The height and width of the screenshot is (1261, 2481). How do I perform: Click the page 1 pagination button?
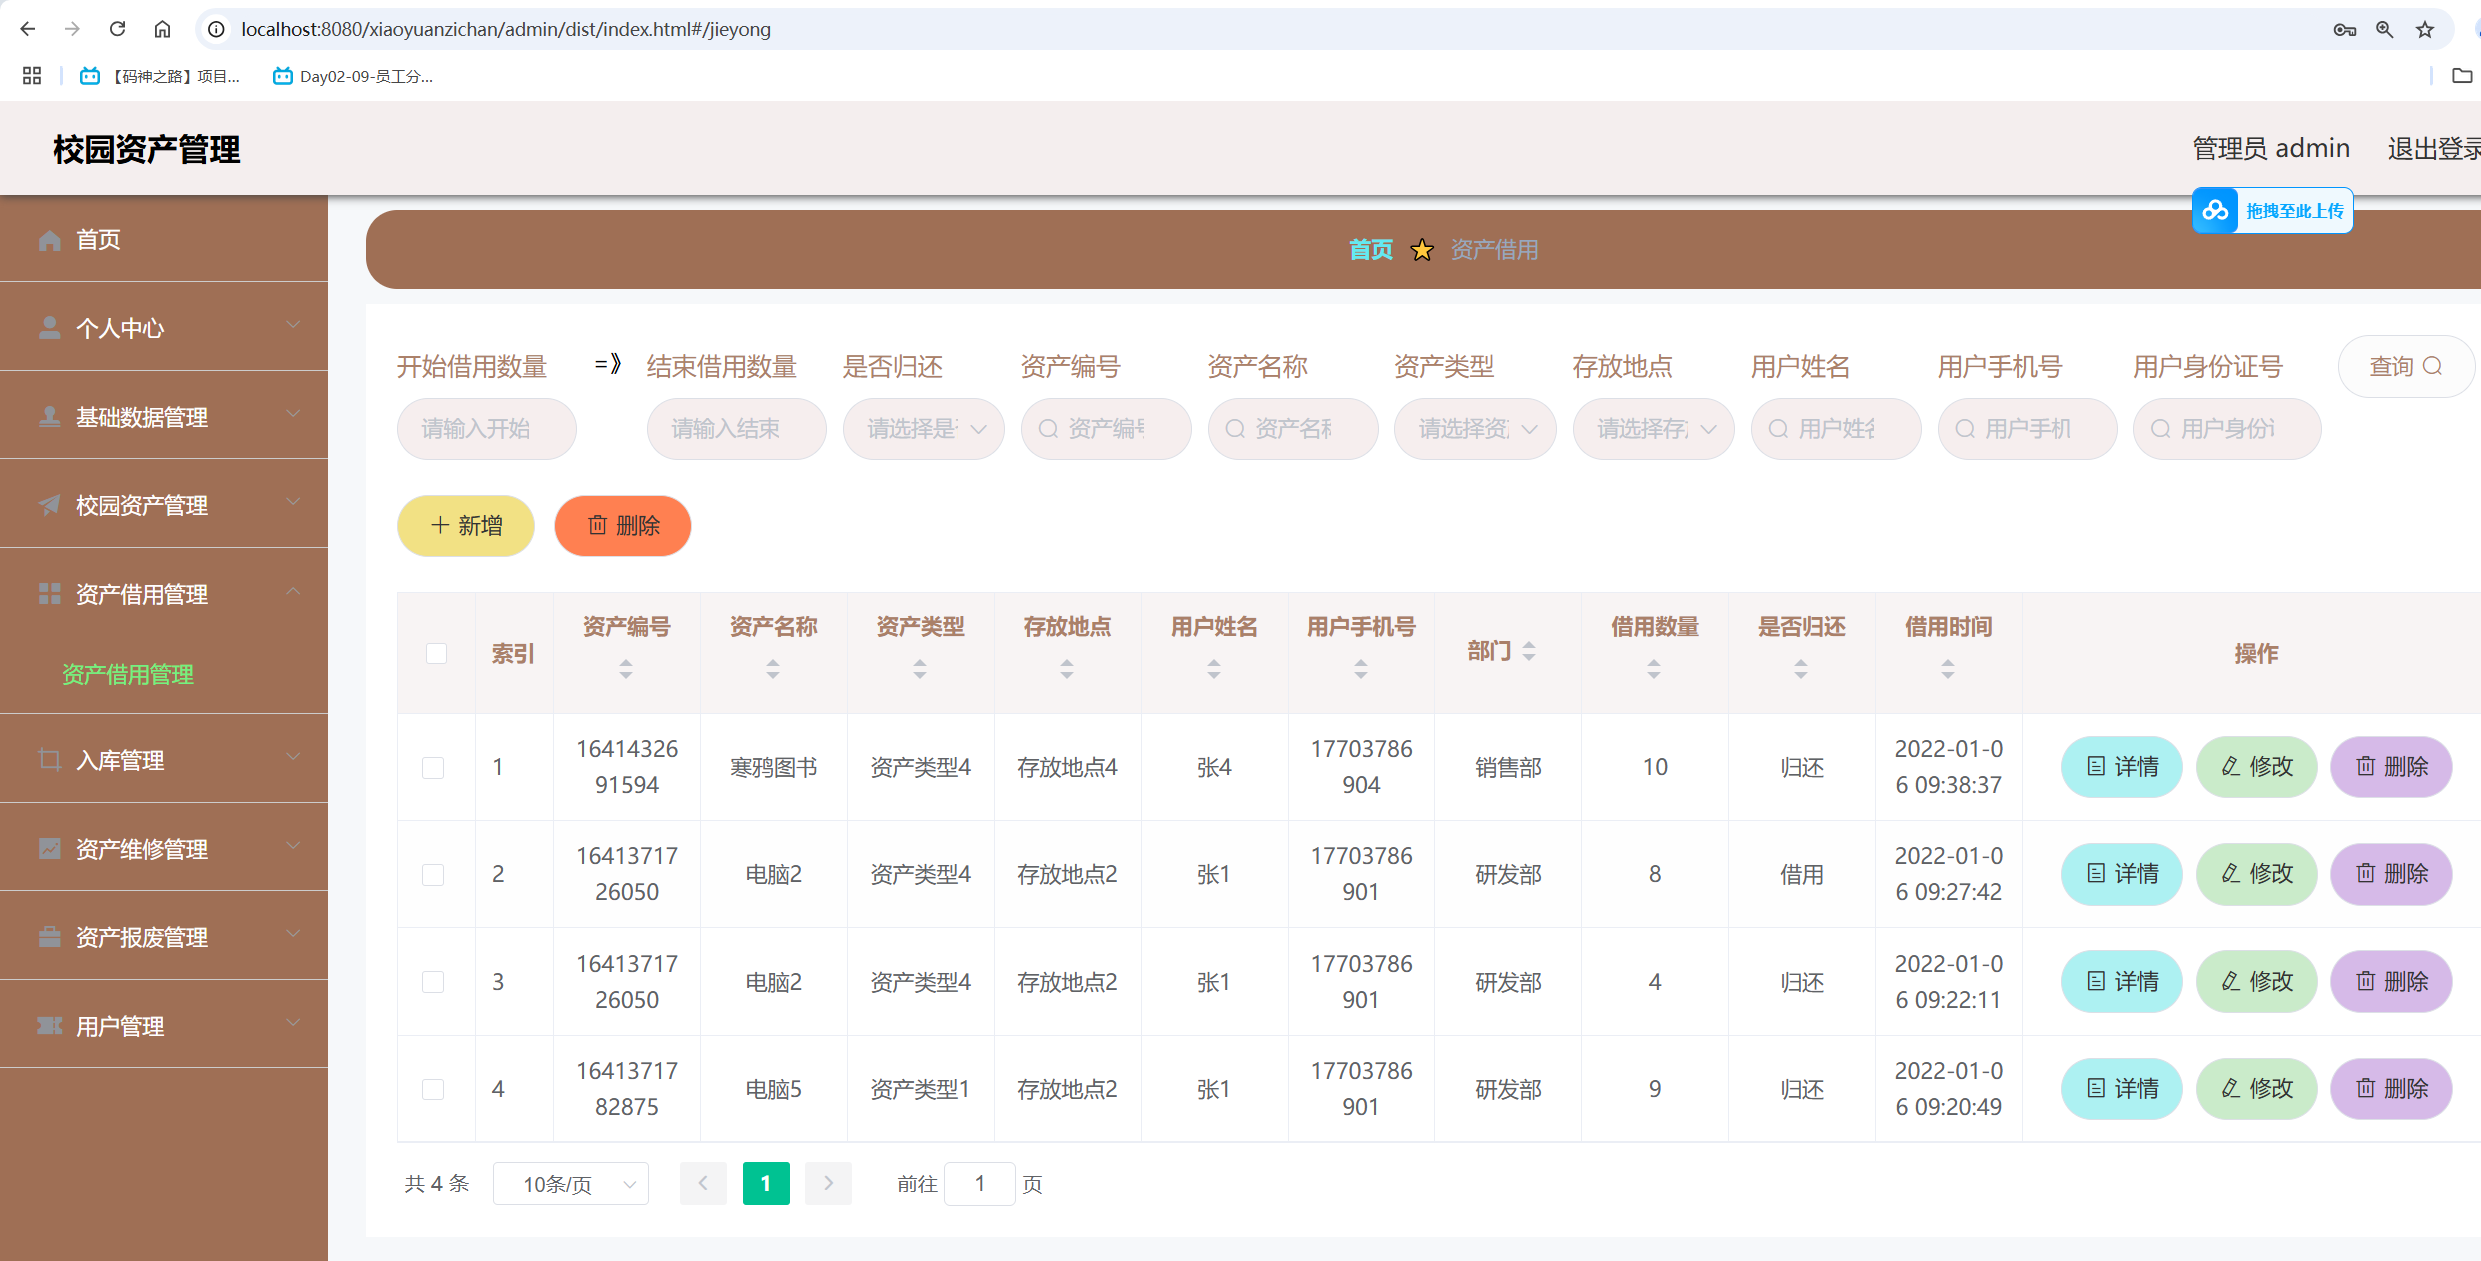click(x=766, y=1184)
